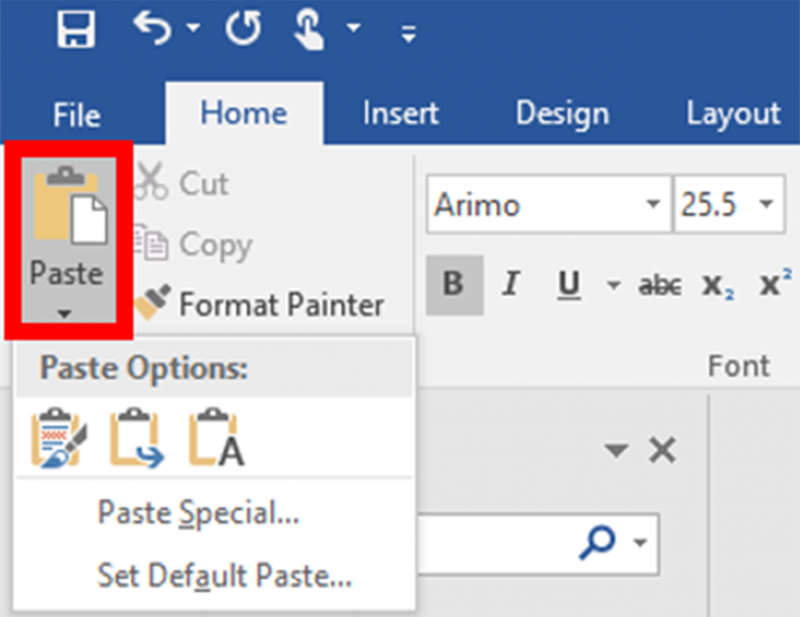Expand the Paste button dropdown arrow

point(65,314)
